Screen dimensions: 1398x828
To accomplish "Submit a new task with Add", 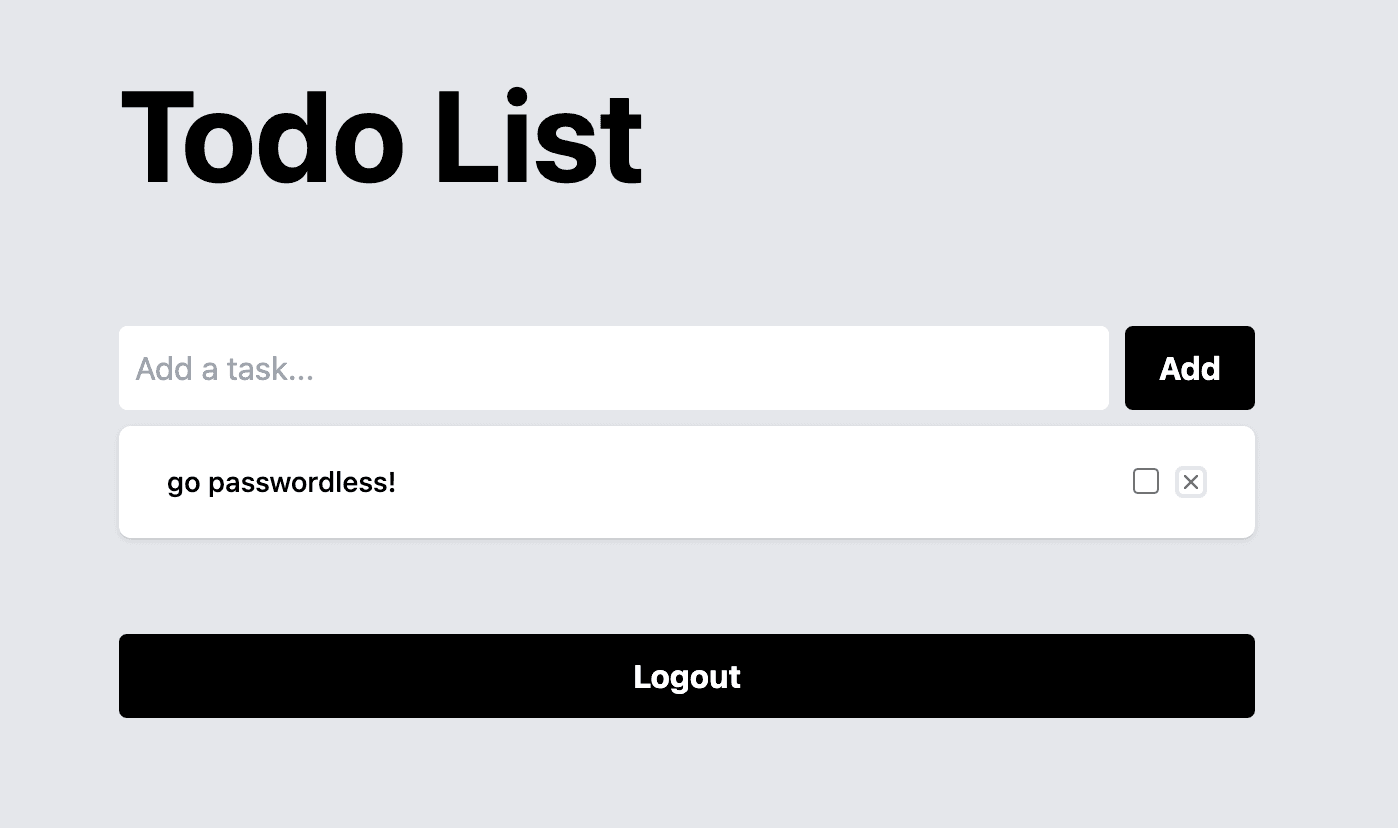I will click(x=1189, y=368).
